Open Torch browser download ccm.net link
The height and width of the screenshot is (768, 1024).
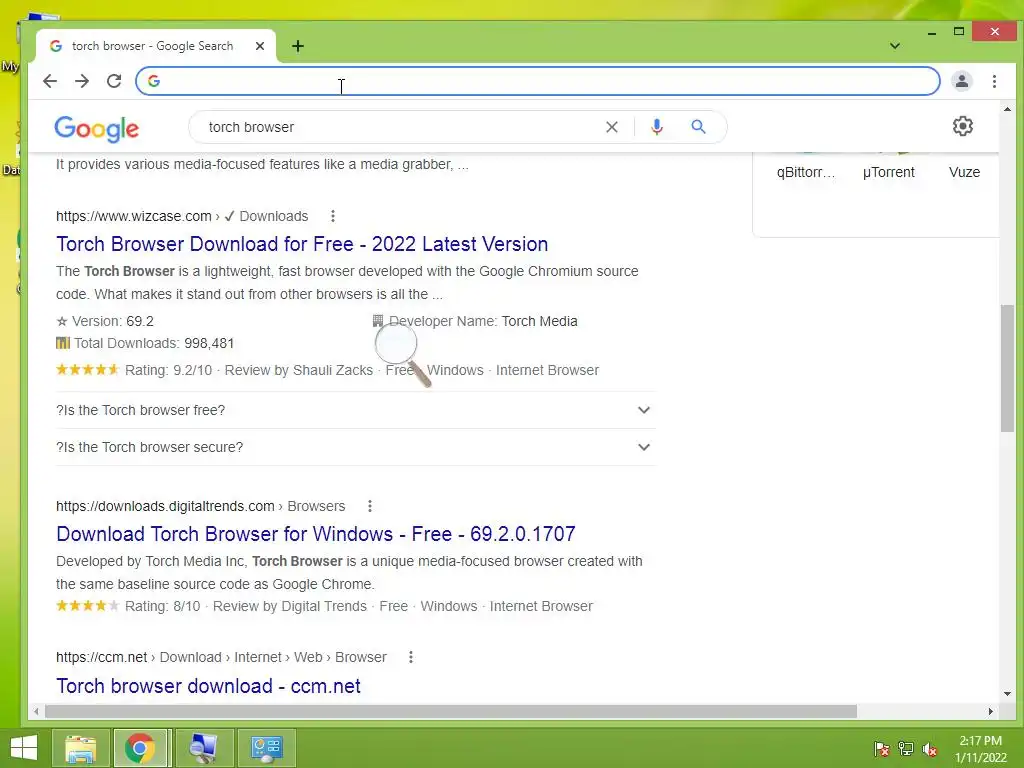[x=208, y=686]
